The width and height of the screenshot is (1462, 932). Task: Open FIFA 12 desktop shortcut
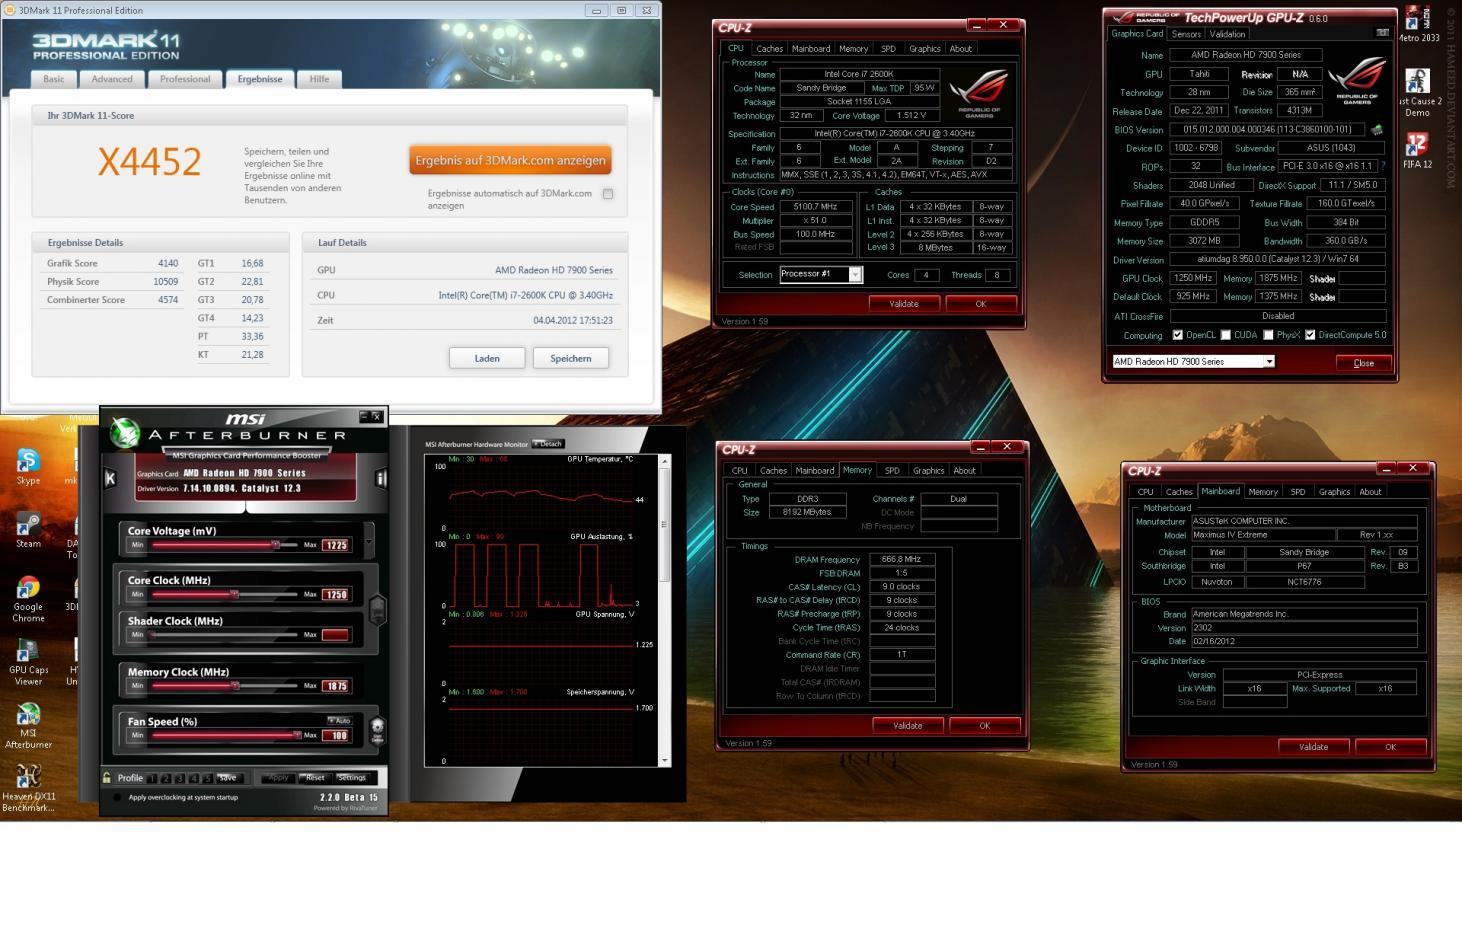[x=1418, y=150]
